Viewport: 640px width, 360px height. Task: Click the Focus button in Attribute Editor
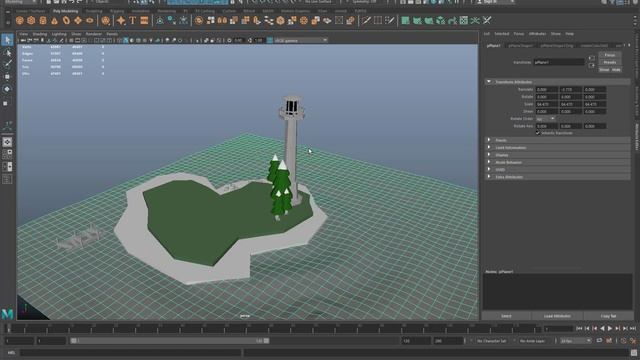pyautogui.click(x=610, y=55)
